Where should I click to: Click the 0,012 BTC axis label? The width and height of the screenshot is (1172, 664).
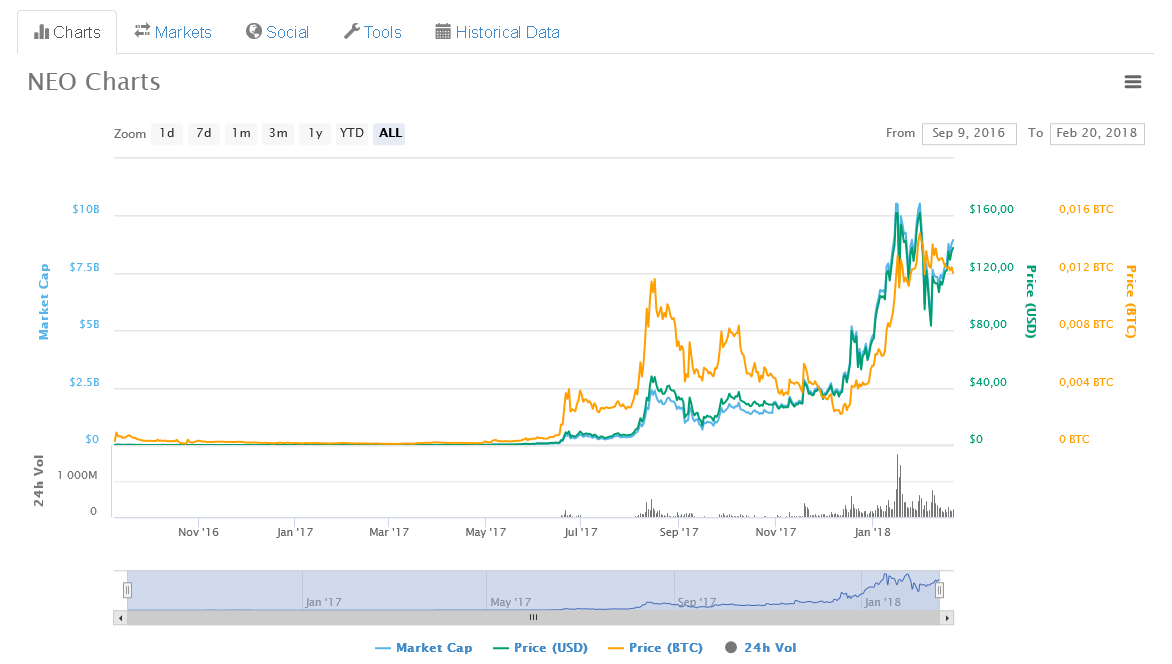pos(1086,268)
